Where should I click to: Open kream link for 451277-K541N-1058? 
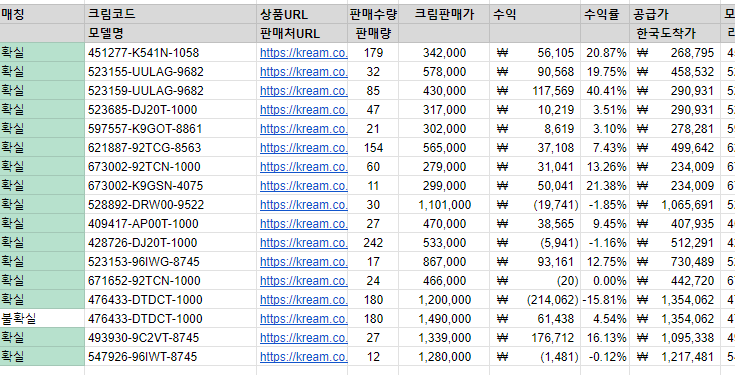(304, 53)
